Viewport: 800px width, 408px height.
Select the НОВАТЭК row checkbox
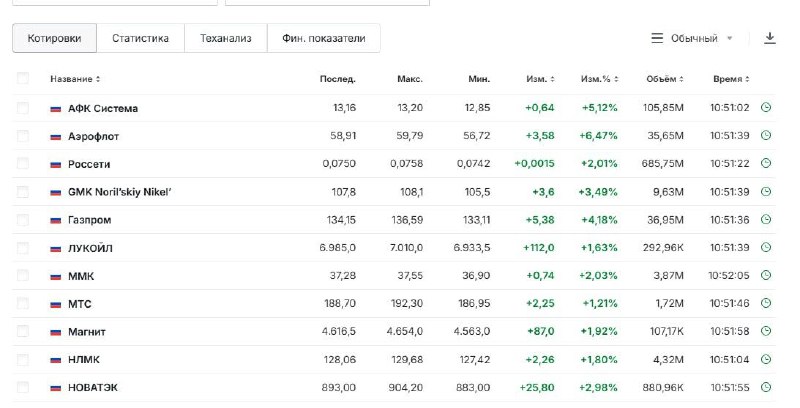[x=23, y=387]
